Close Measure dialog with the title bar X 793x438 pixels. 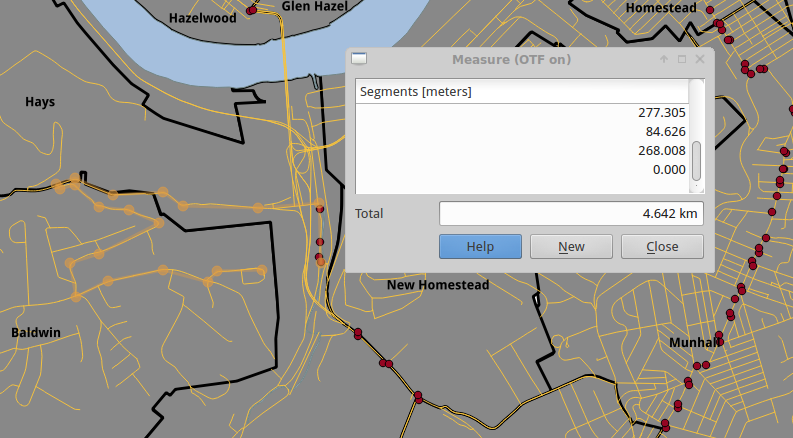click(x=700, y=60)
